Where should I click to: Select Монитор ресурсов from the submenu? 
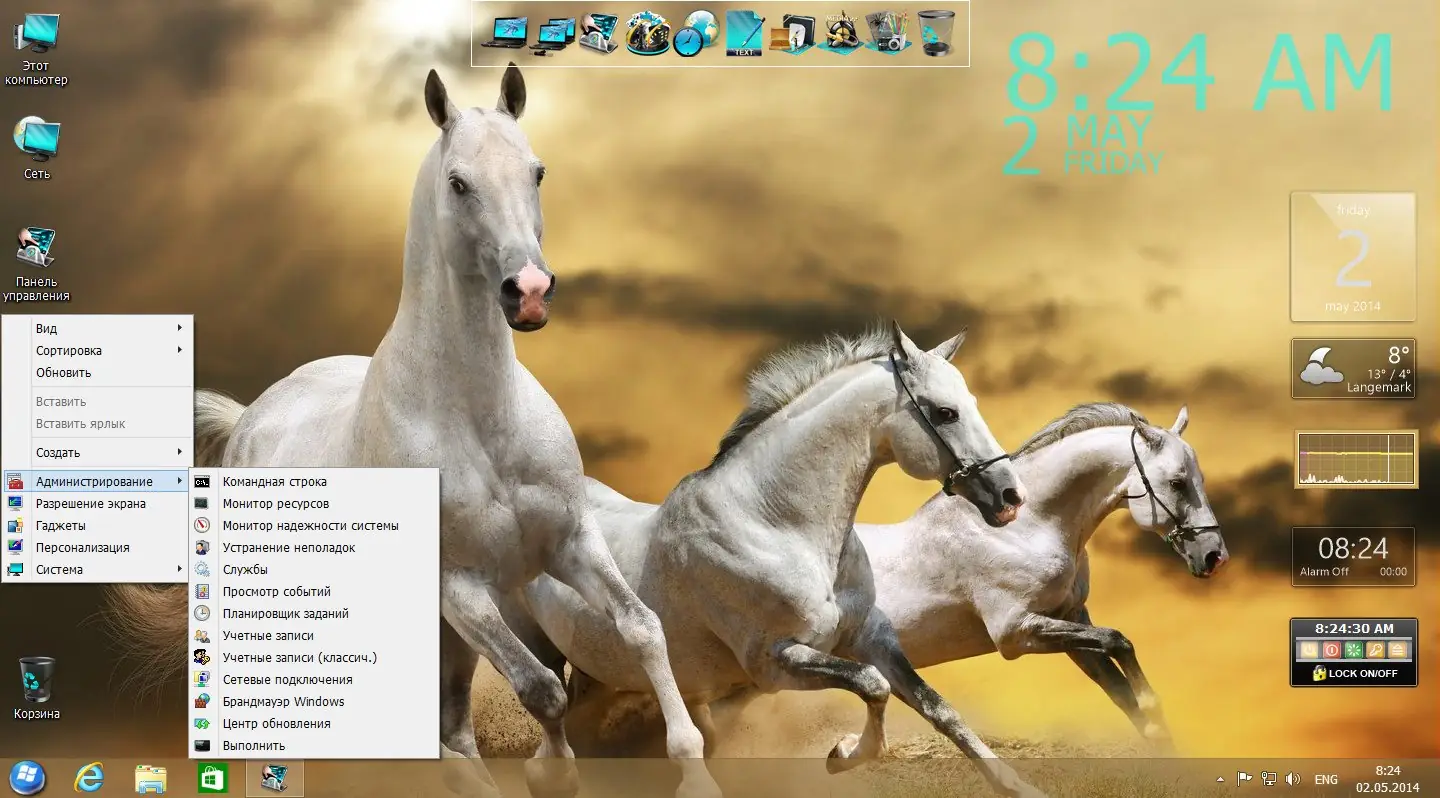[x=314, y=503]
